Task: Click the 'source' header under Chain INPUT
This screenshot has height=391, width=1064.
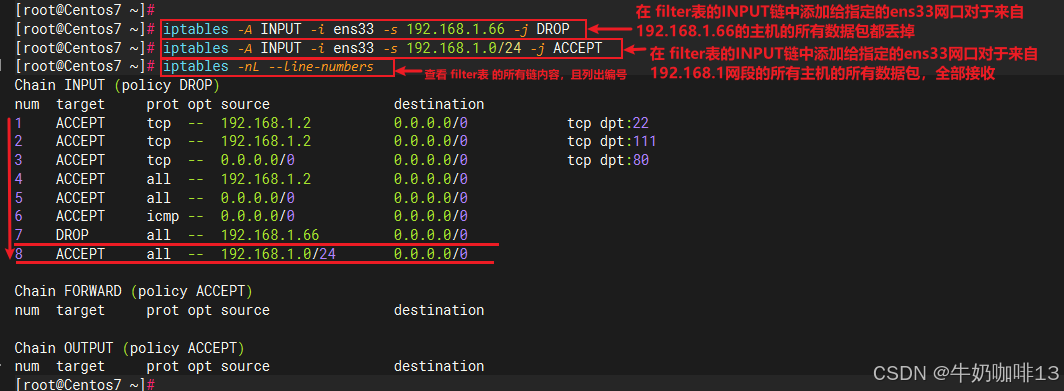Action: click(x=245, y=104)
